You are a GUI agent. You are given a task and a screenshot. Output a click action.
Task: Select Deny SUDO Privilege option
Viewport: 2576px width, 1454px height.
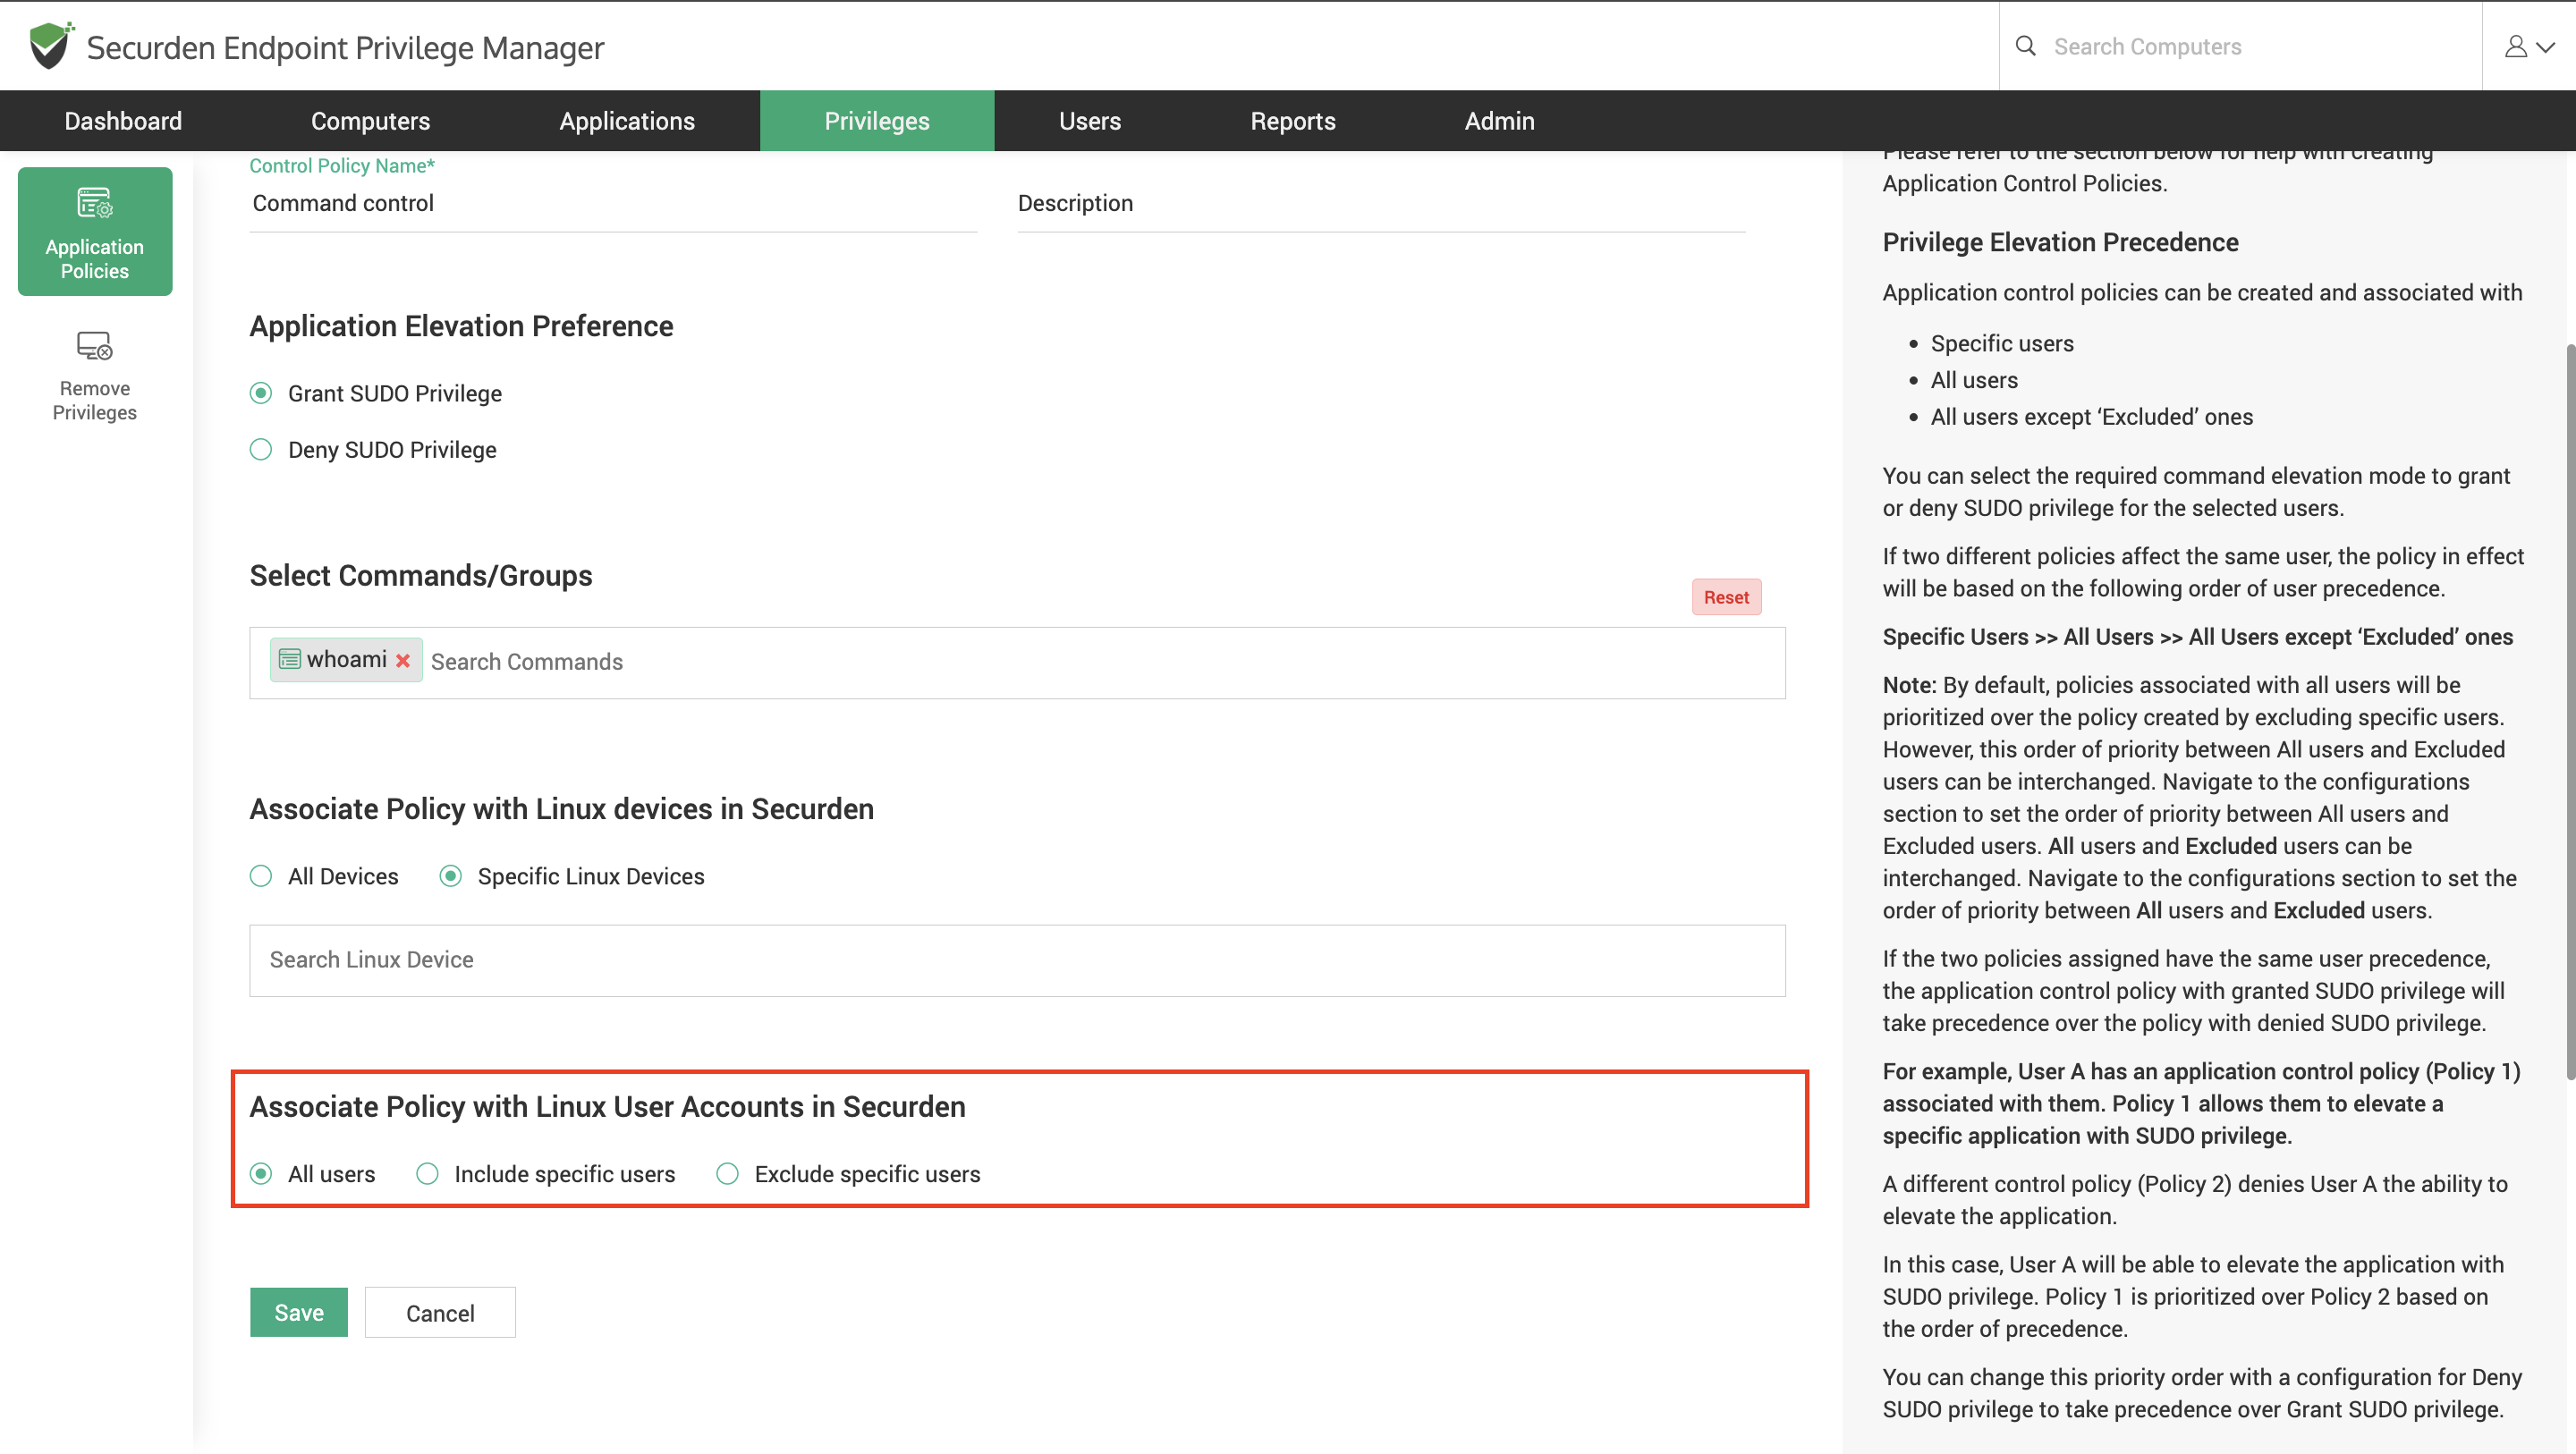click(x=261, y=450)
